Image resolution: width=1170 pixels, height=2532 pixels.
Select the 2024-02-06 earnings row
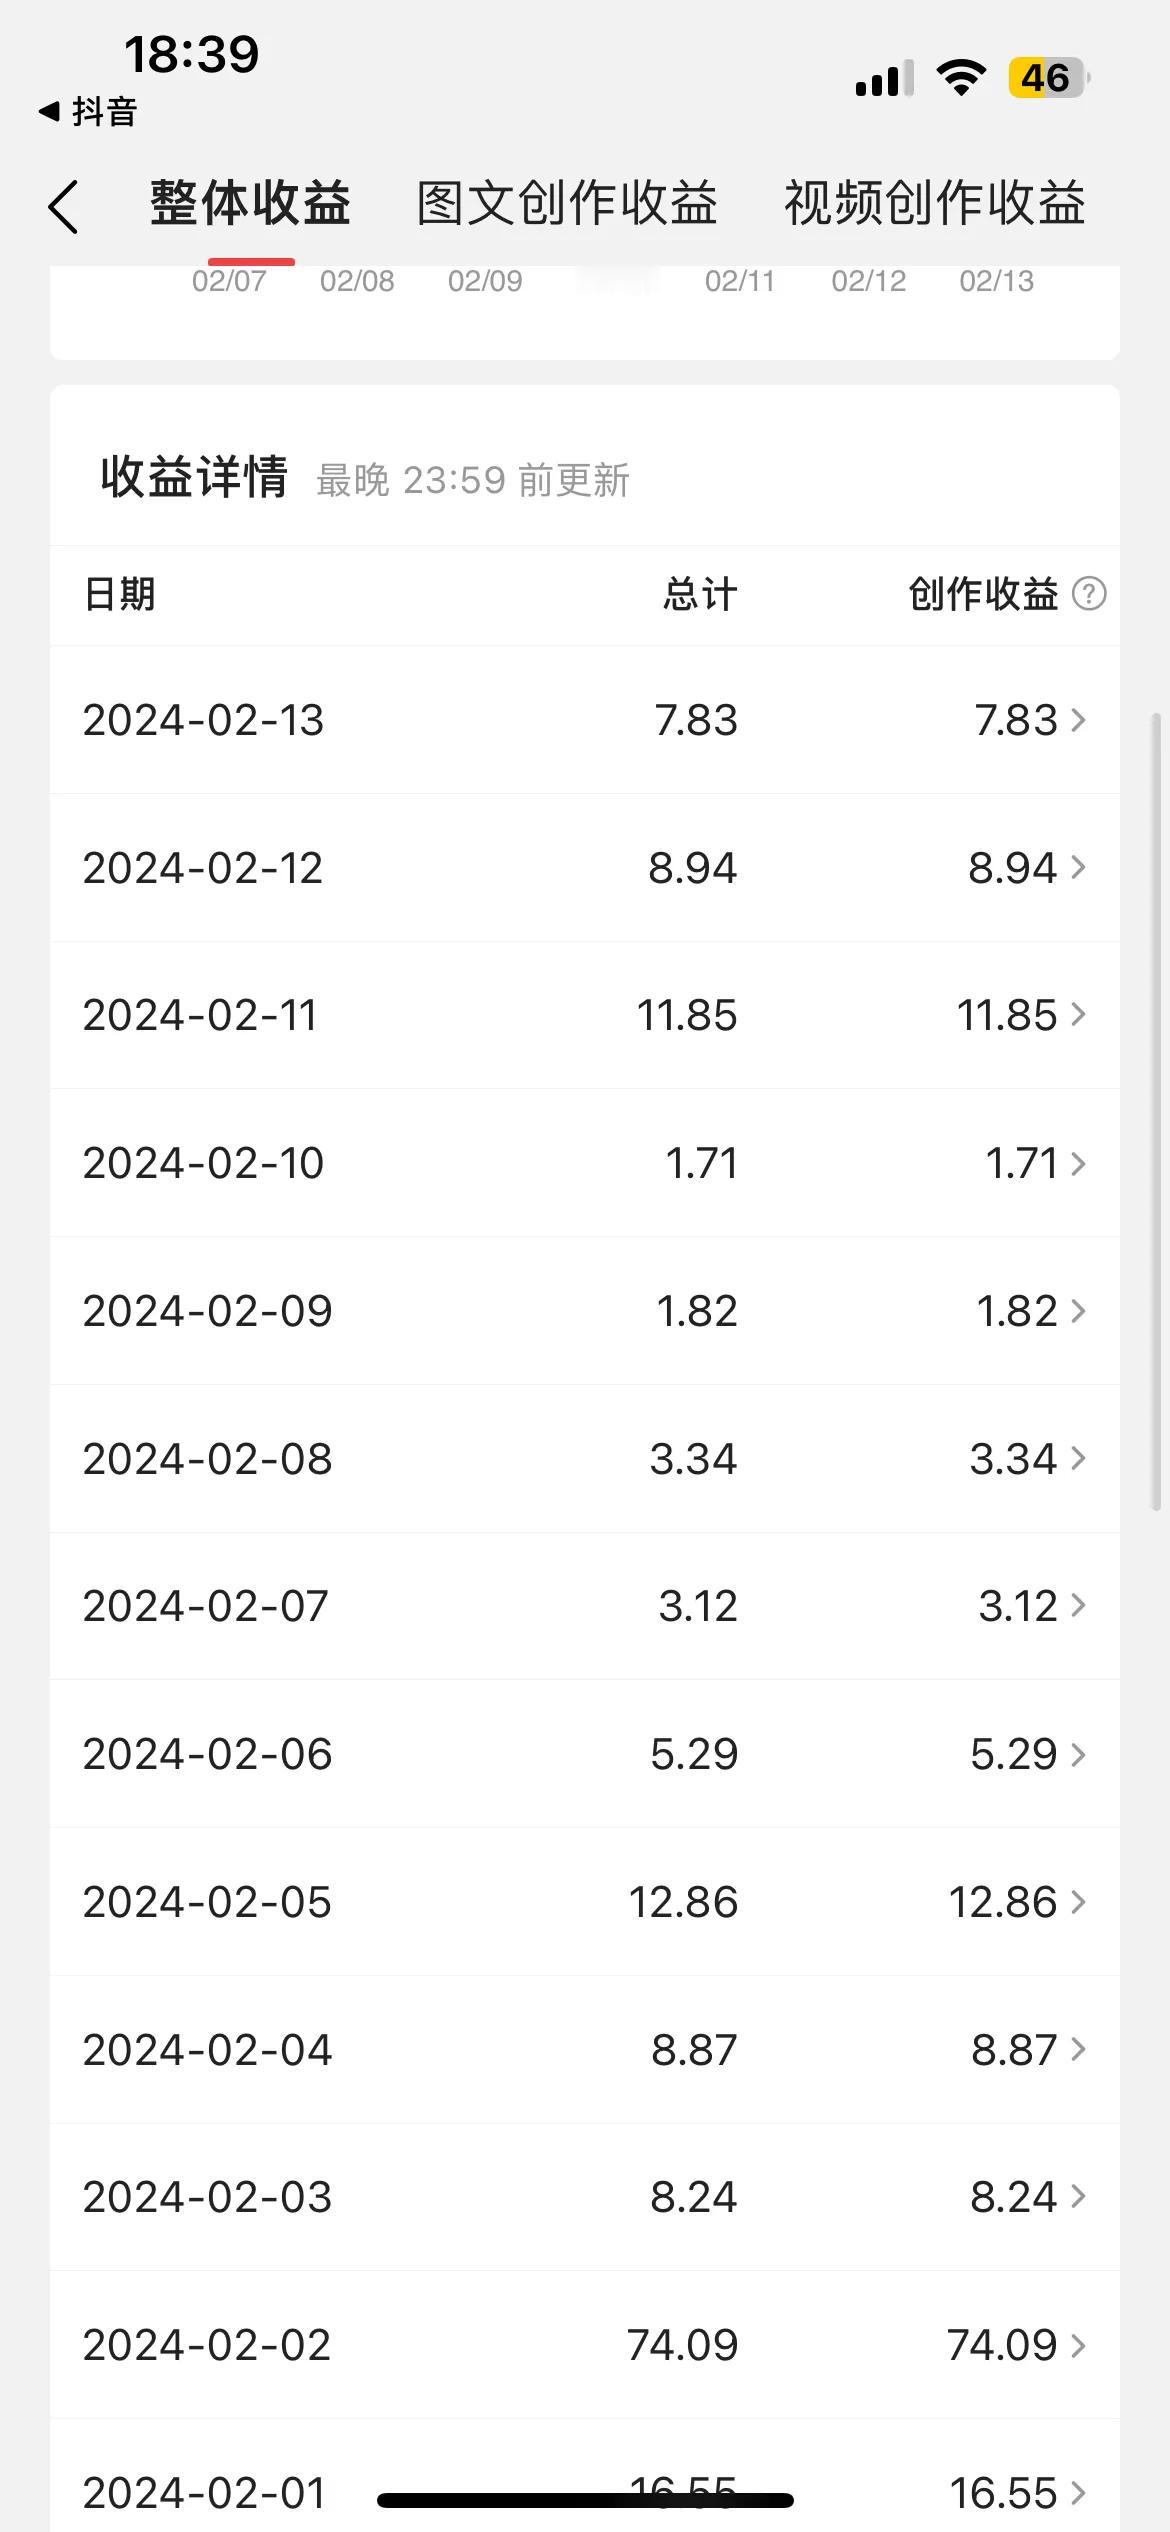click(585, 1754)
